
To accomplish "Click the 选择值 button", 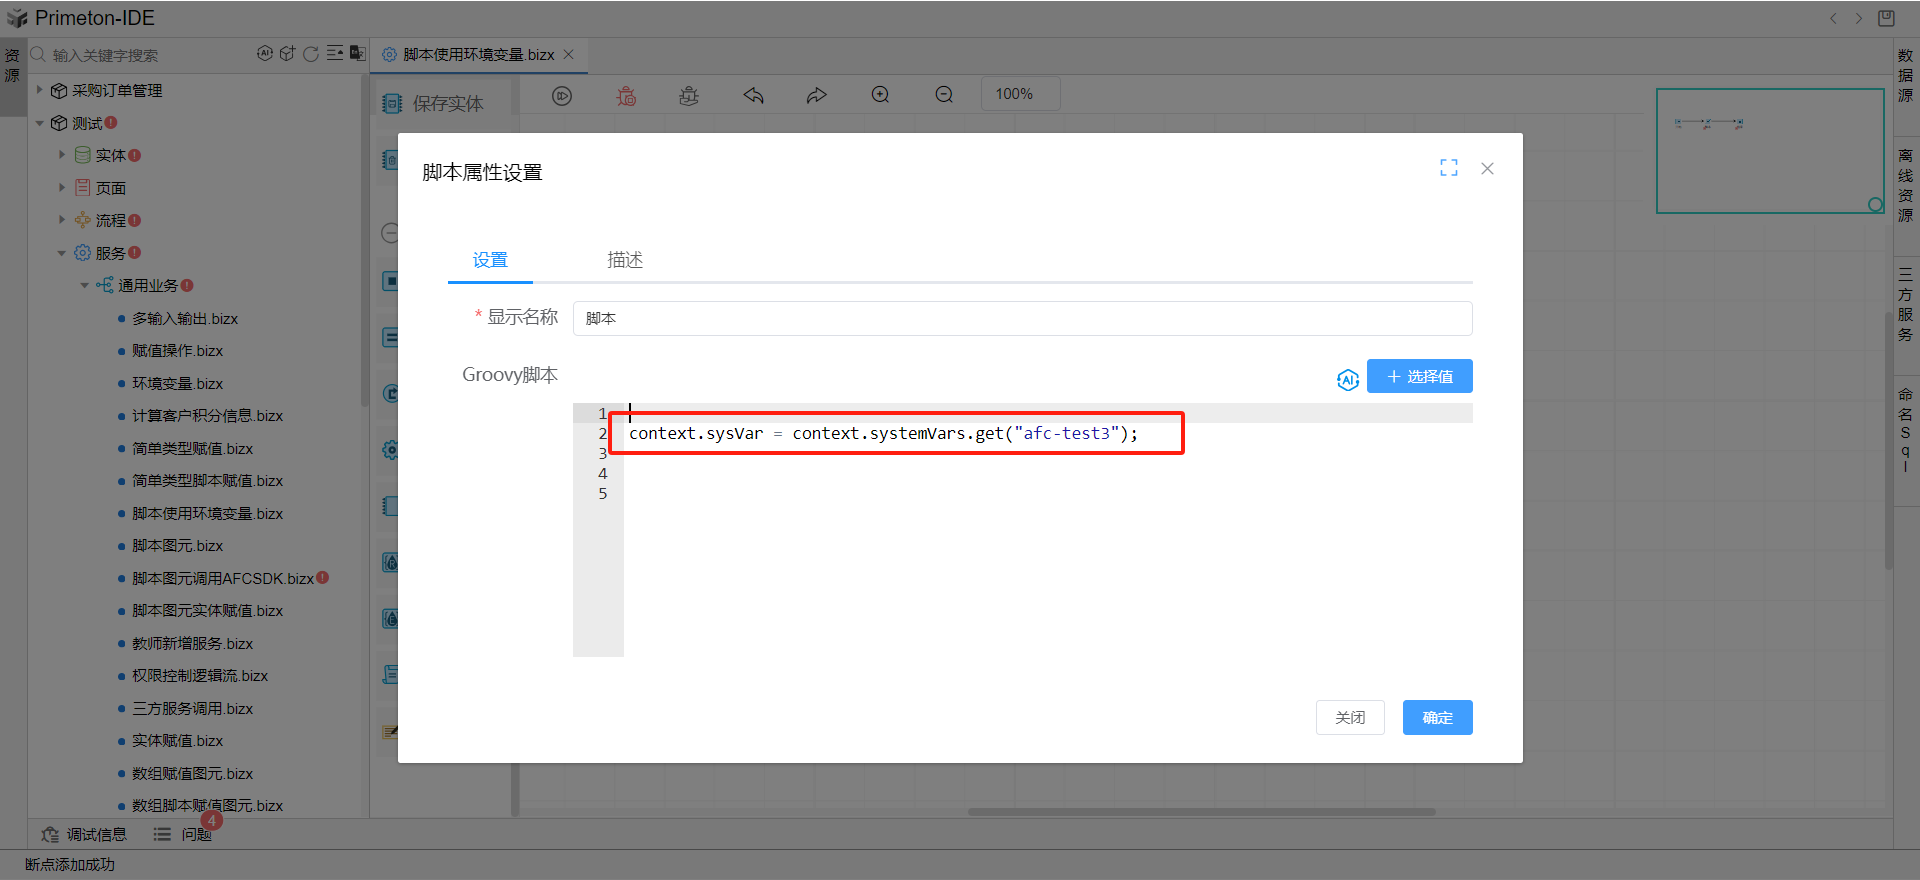I will (1419, 376).
